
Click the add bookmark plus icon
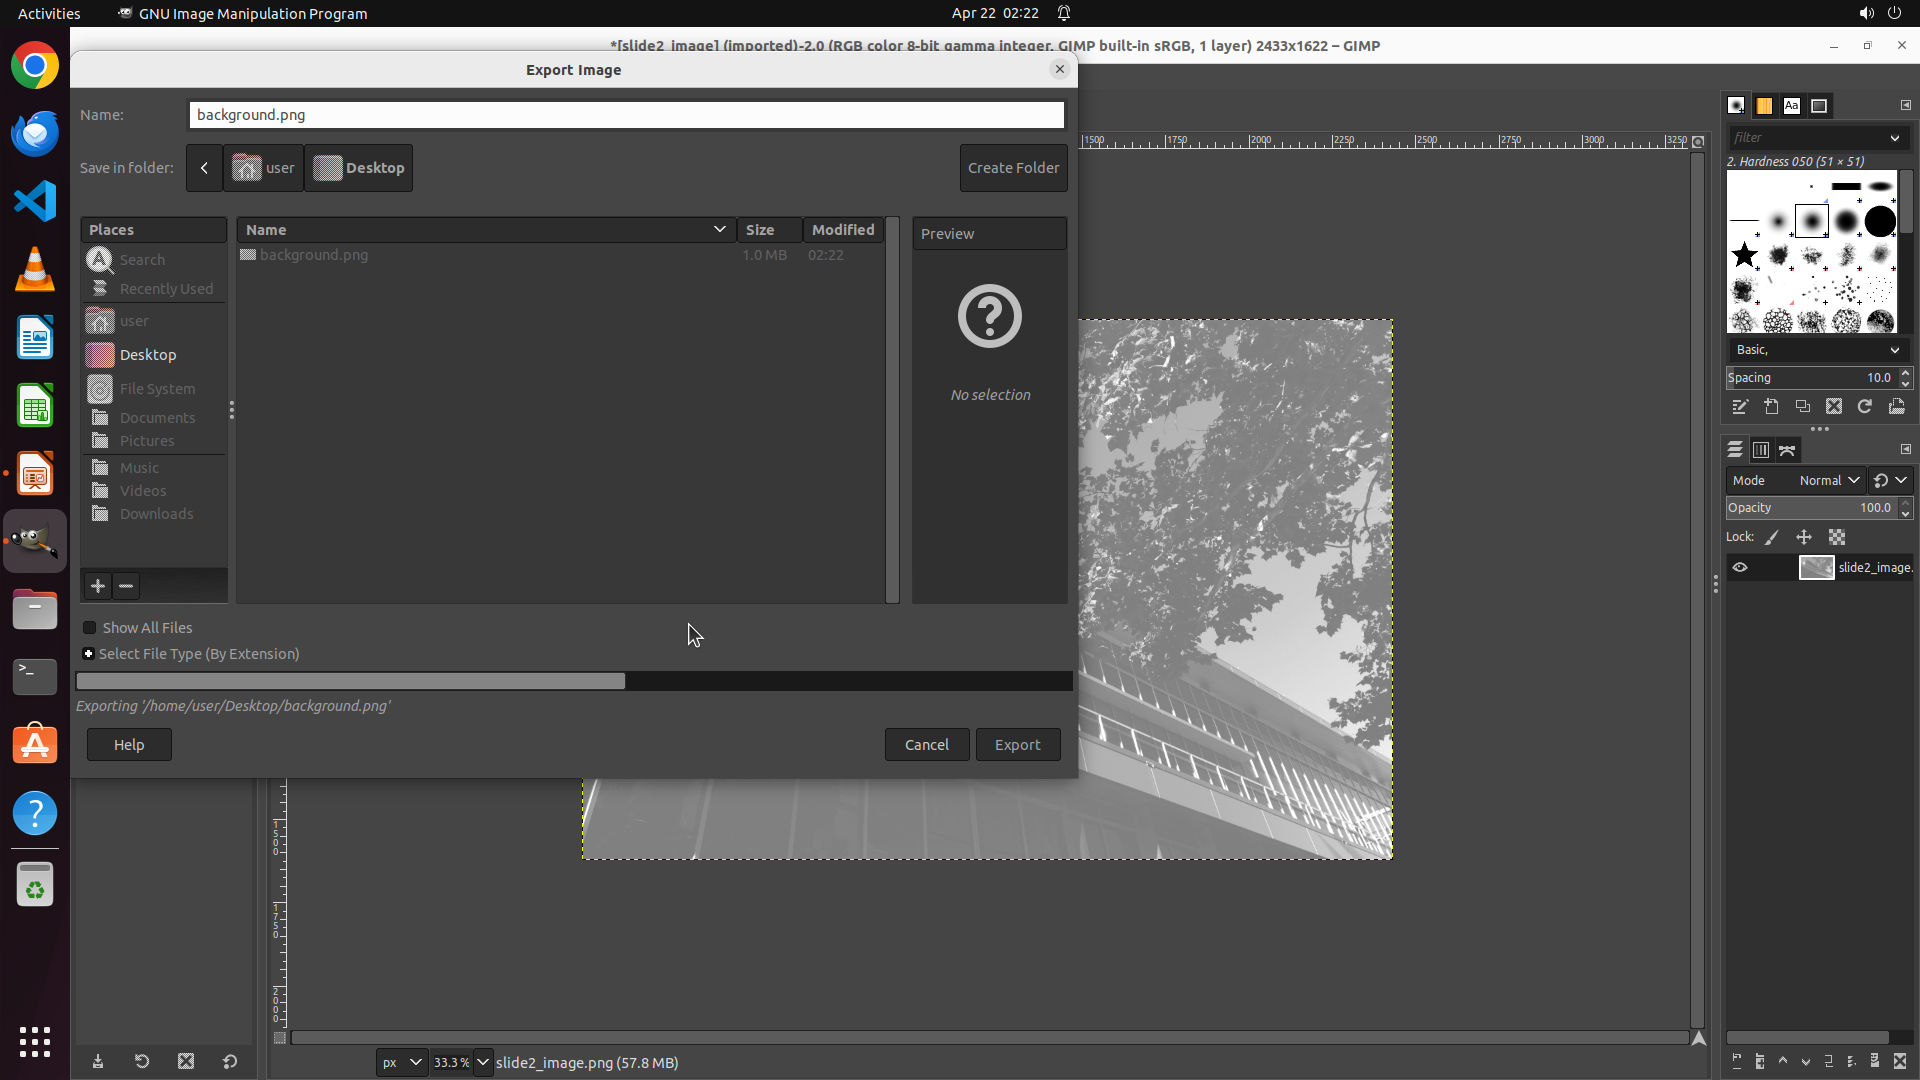tap(98, 587)
